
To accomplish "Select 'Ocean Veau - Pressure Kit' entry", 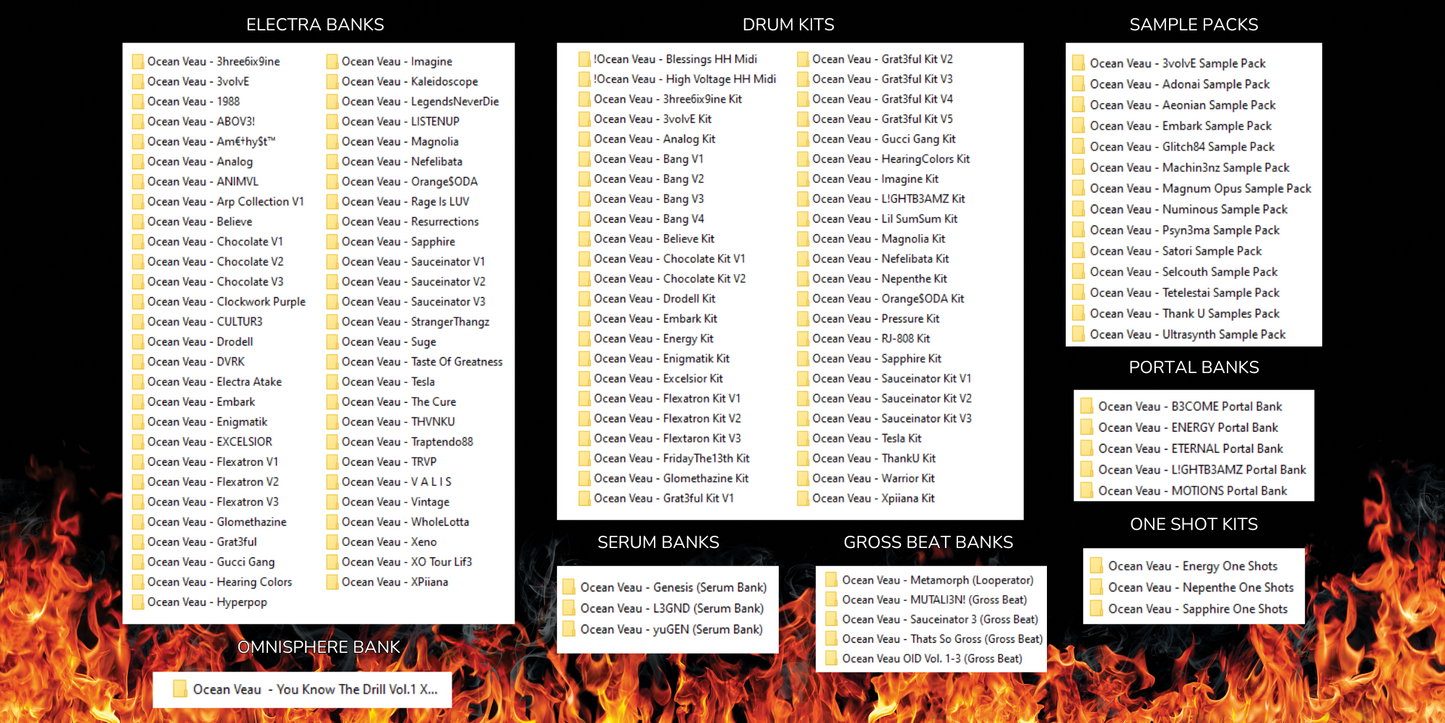I will pyautogui.click(x=876, y=318).
